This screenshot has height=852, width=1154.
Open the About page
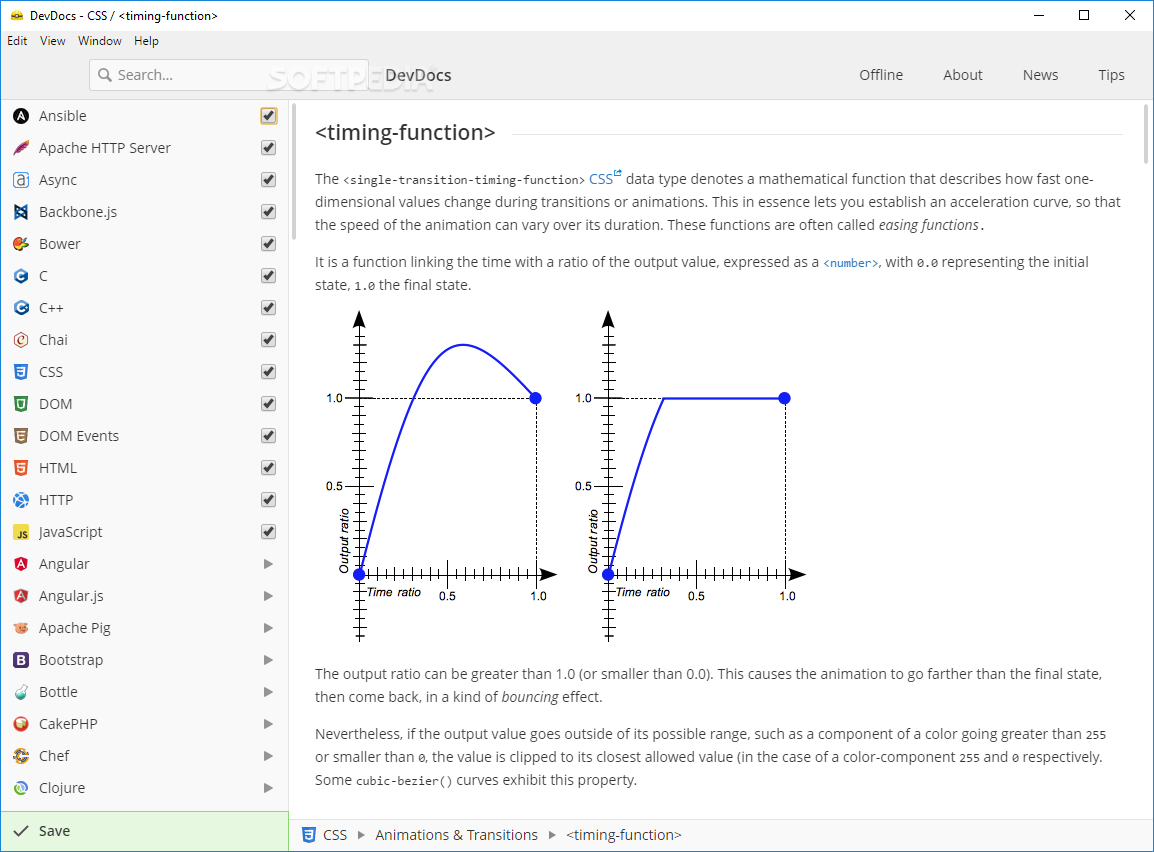tap(963, 75)
